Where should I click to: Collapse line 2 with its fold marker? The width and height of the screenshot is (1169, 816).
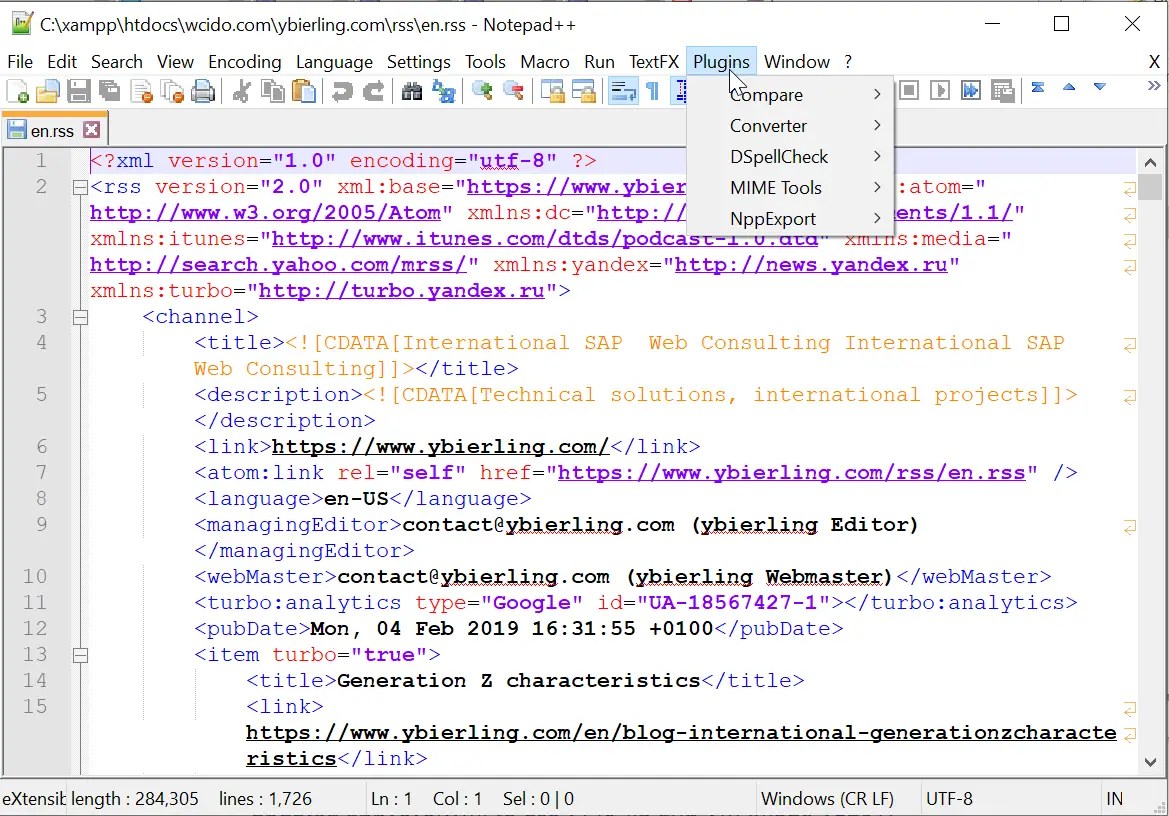81,186
